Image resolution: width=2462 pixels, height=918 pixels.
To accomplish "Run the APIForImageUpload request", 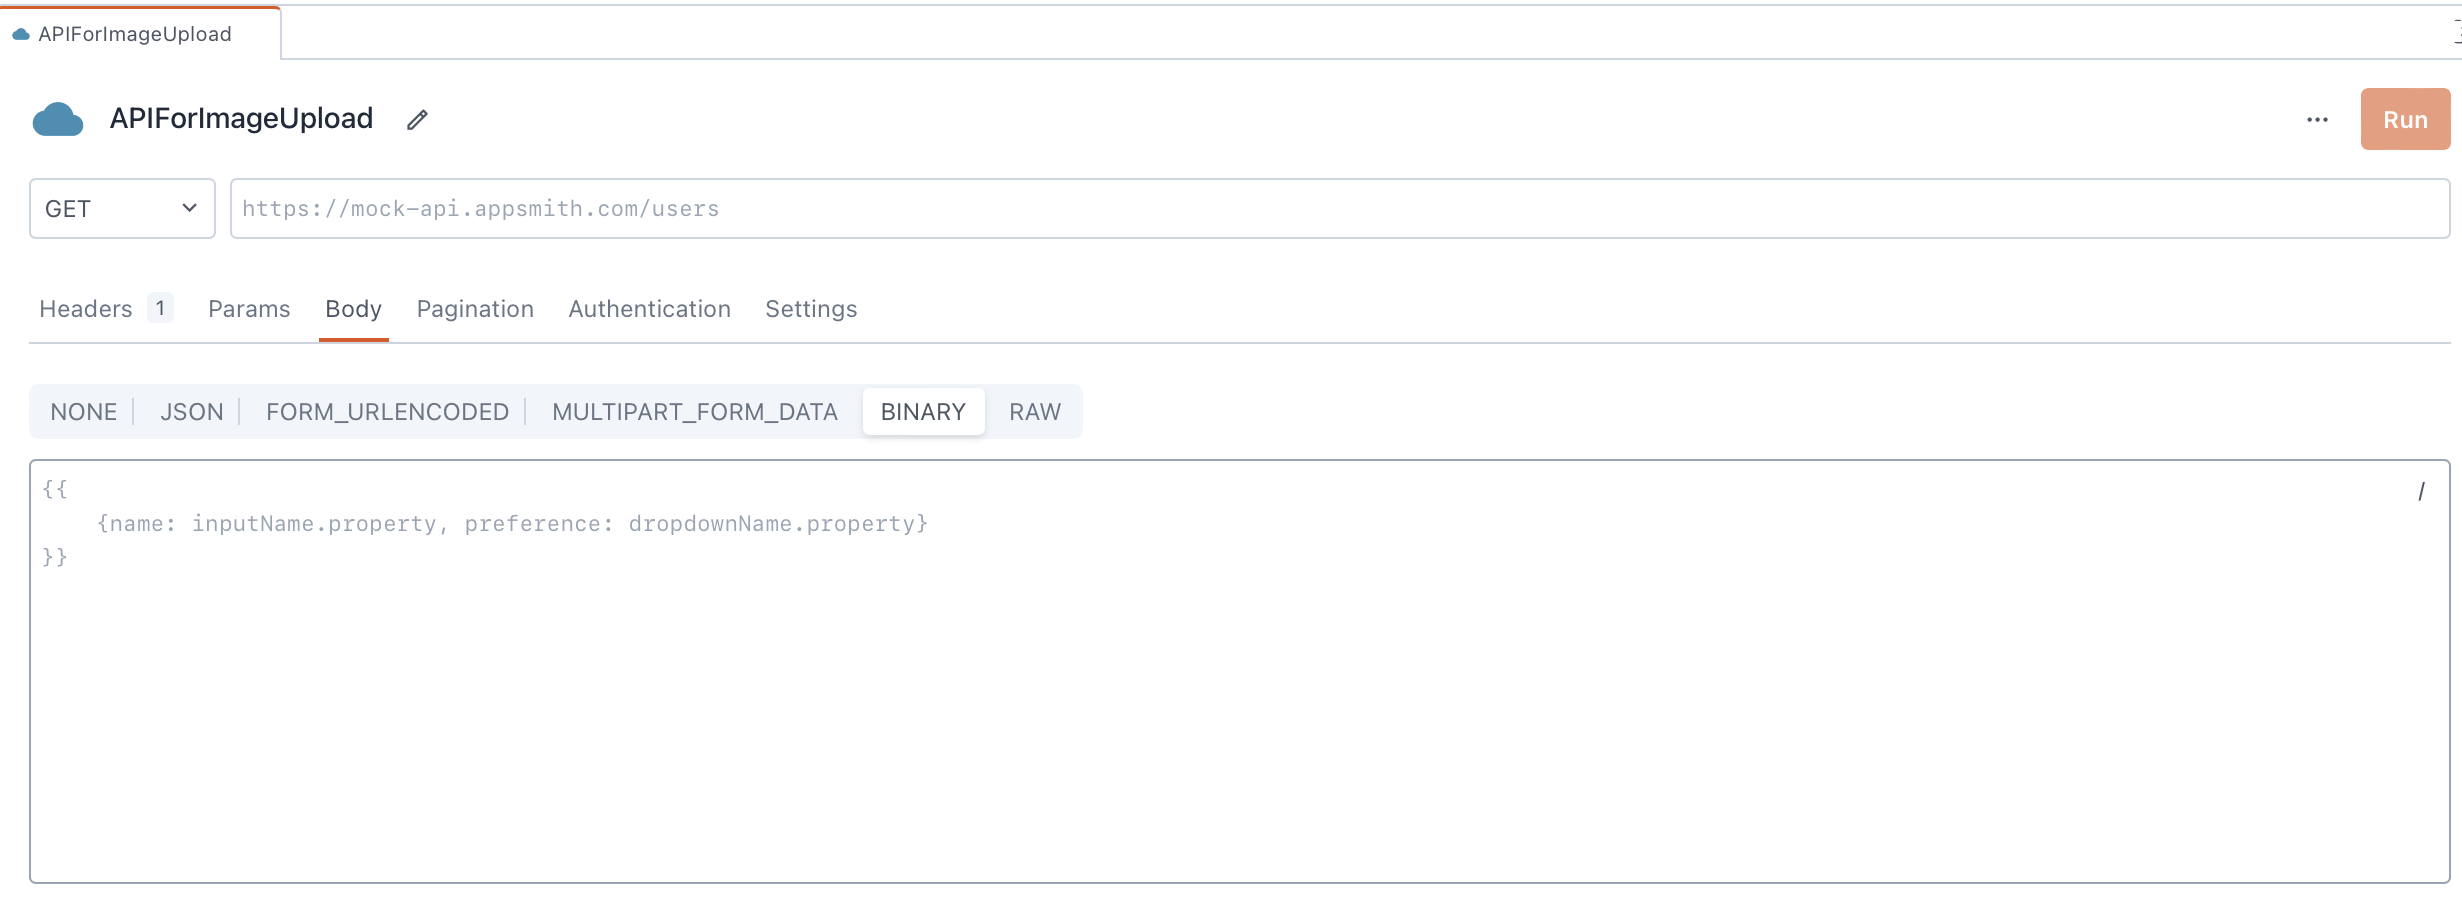I will pos(2404,119).
